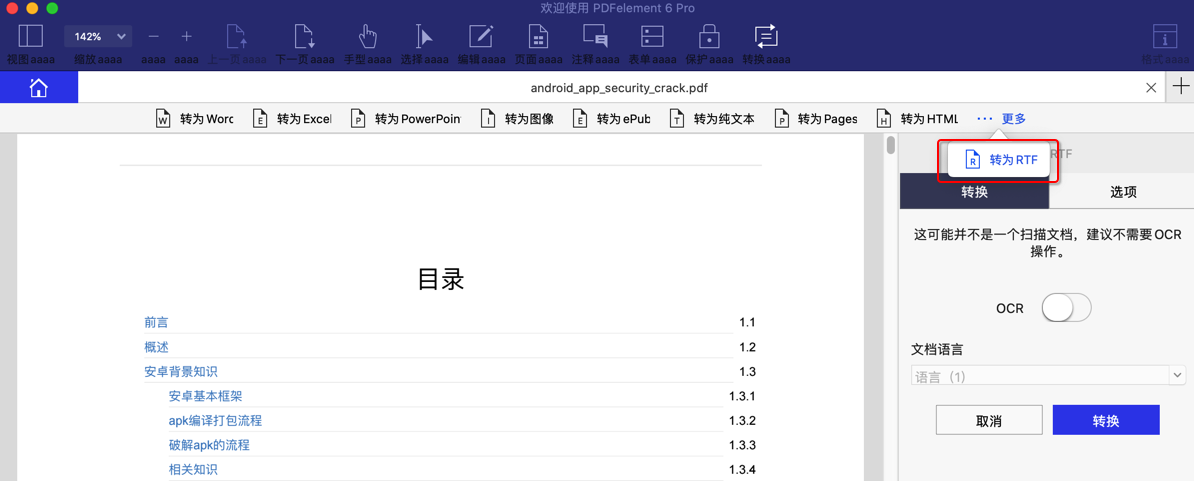
Task: Go to the Home tab icon
Action: coord(38,88)
